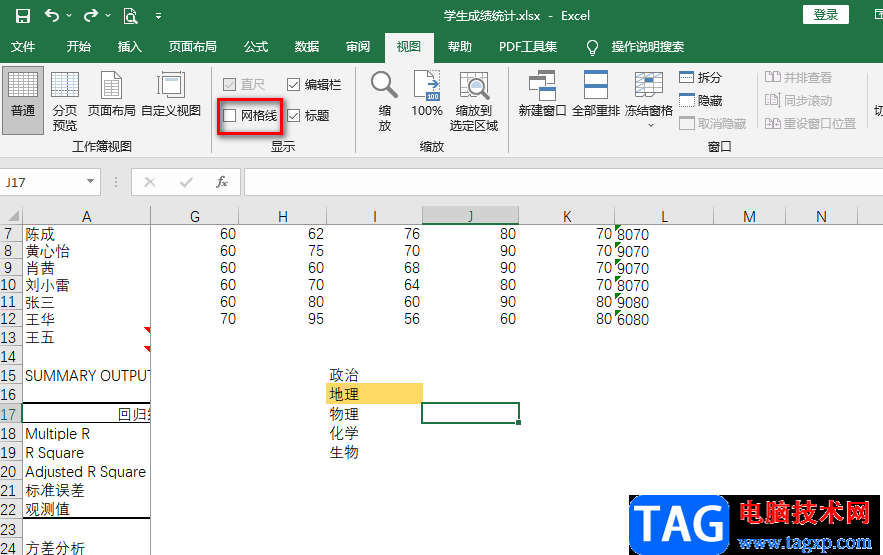The image size is (883, 555).
Task: Open print preview from quick access toolbar
Action: [x=130, y=16]
